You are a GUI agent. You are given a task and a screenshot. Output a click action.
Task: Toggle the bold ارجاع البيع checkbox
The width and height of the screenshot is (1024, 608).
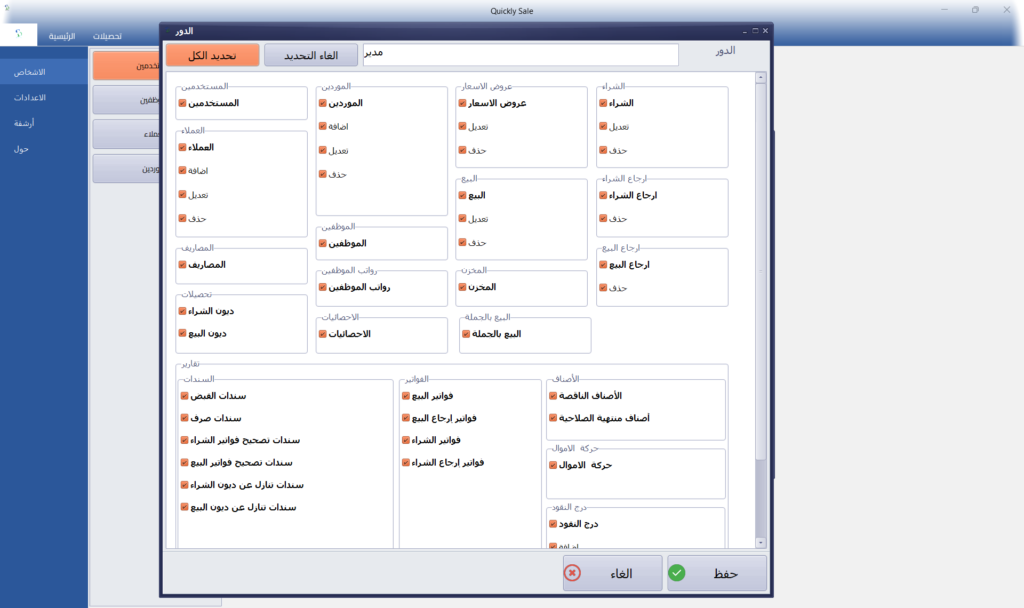pos(603,264)
